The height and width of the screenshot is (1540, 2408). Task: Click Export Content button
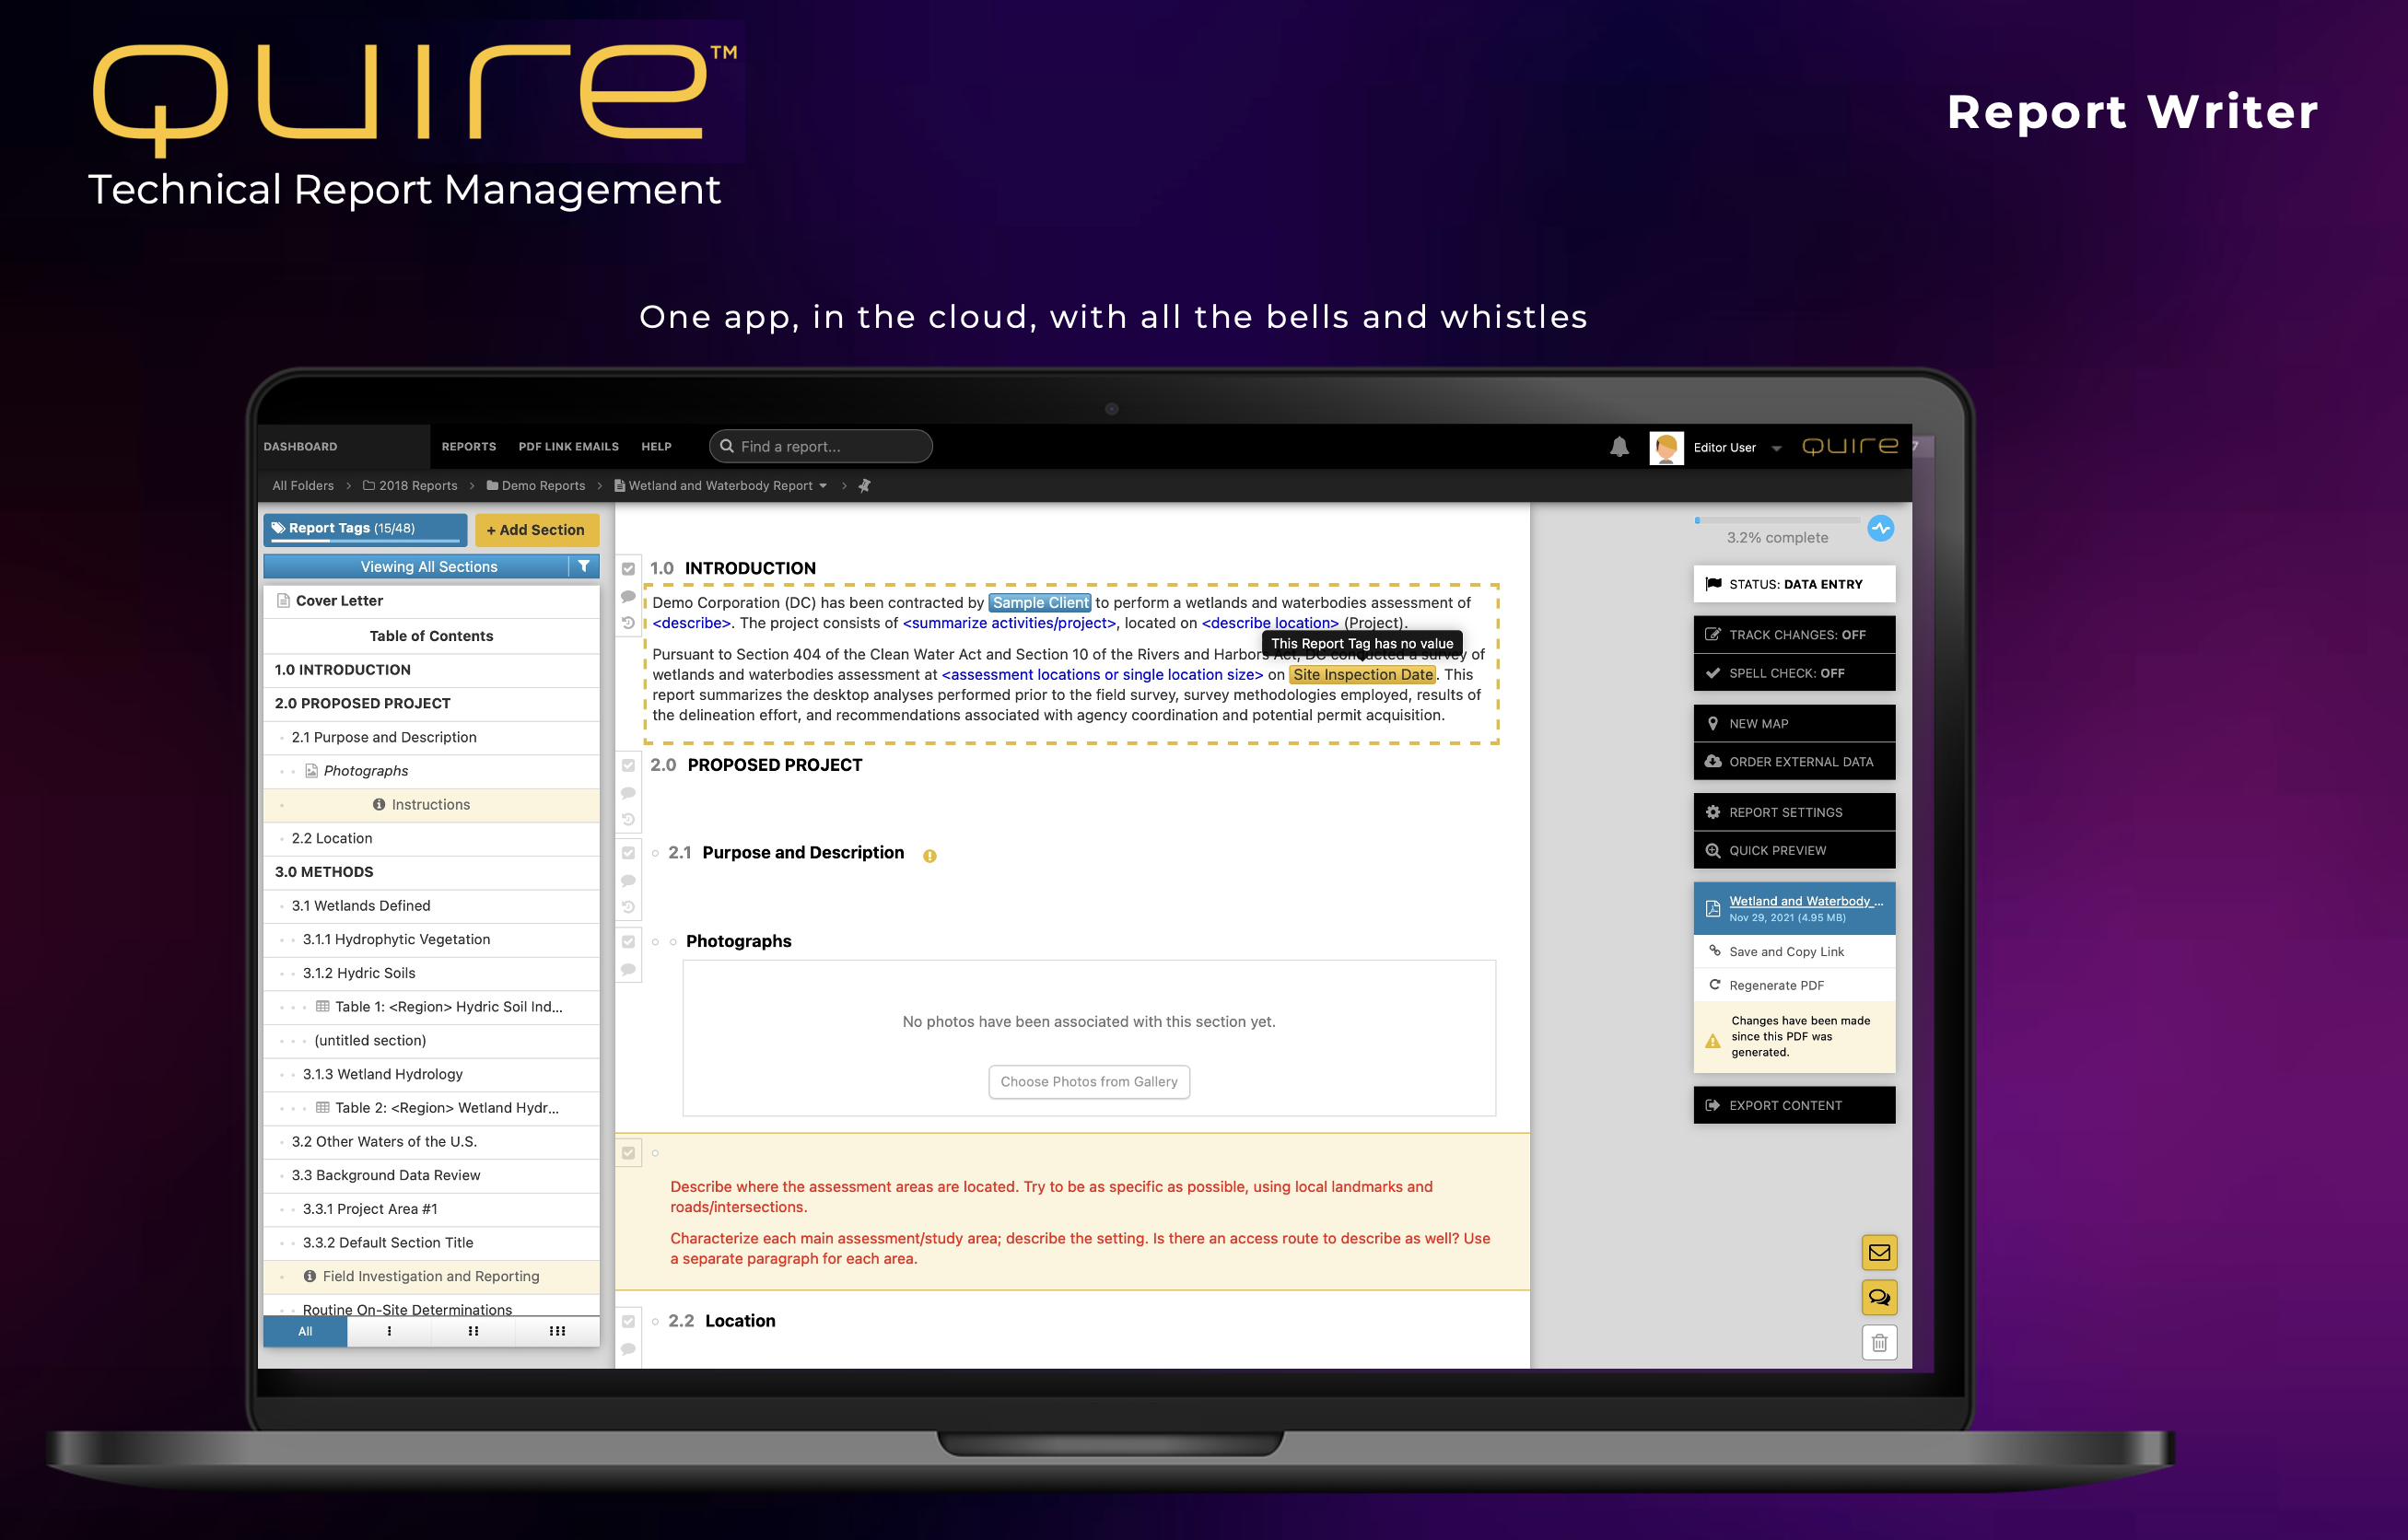tap(1794, 1106)
